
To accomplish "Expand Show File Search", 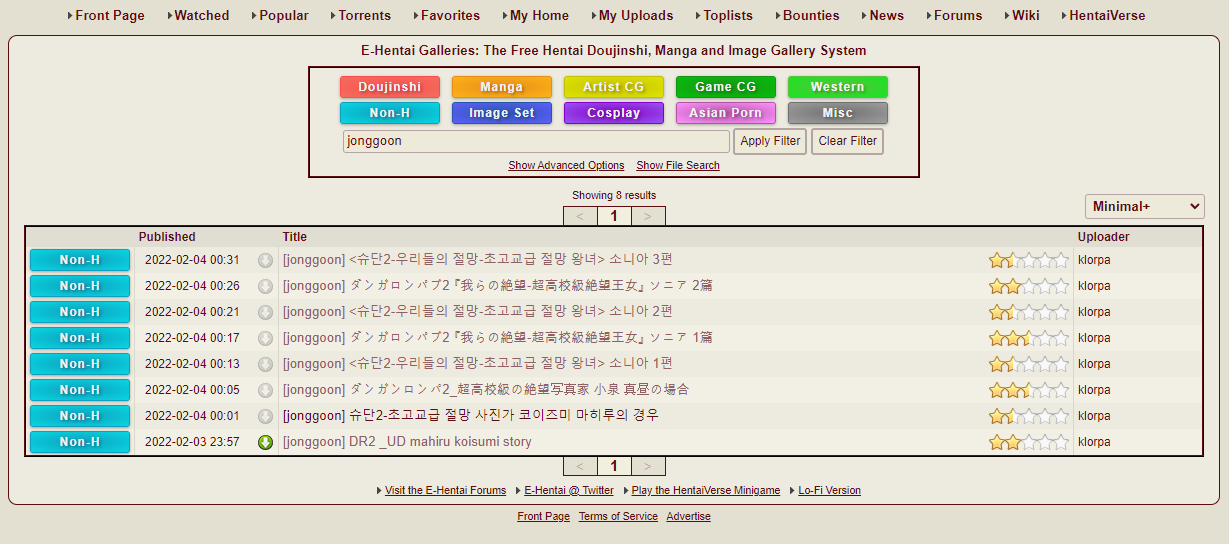I will [678, 166].
